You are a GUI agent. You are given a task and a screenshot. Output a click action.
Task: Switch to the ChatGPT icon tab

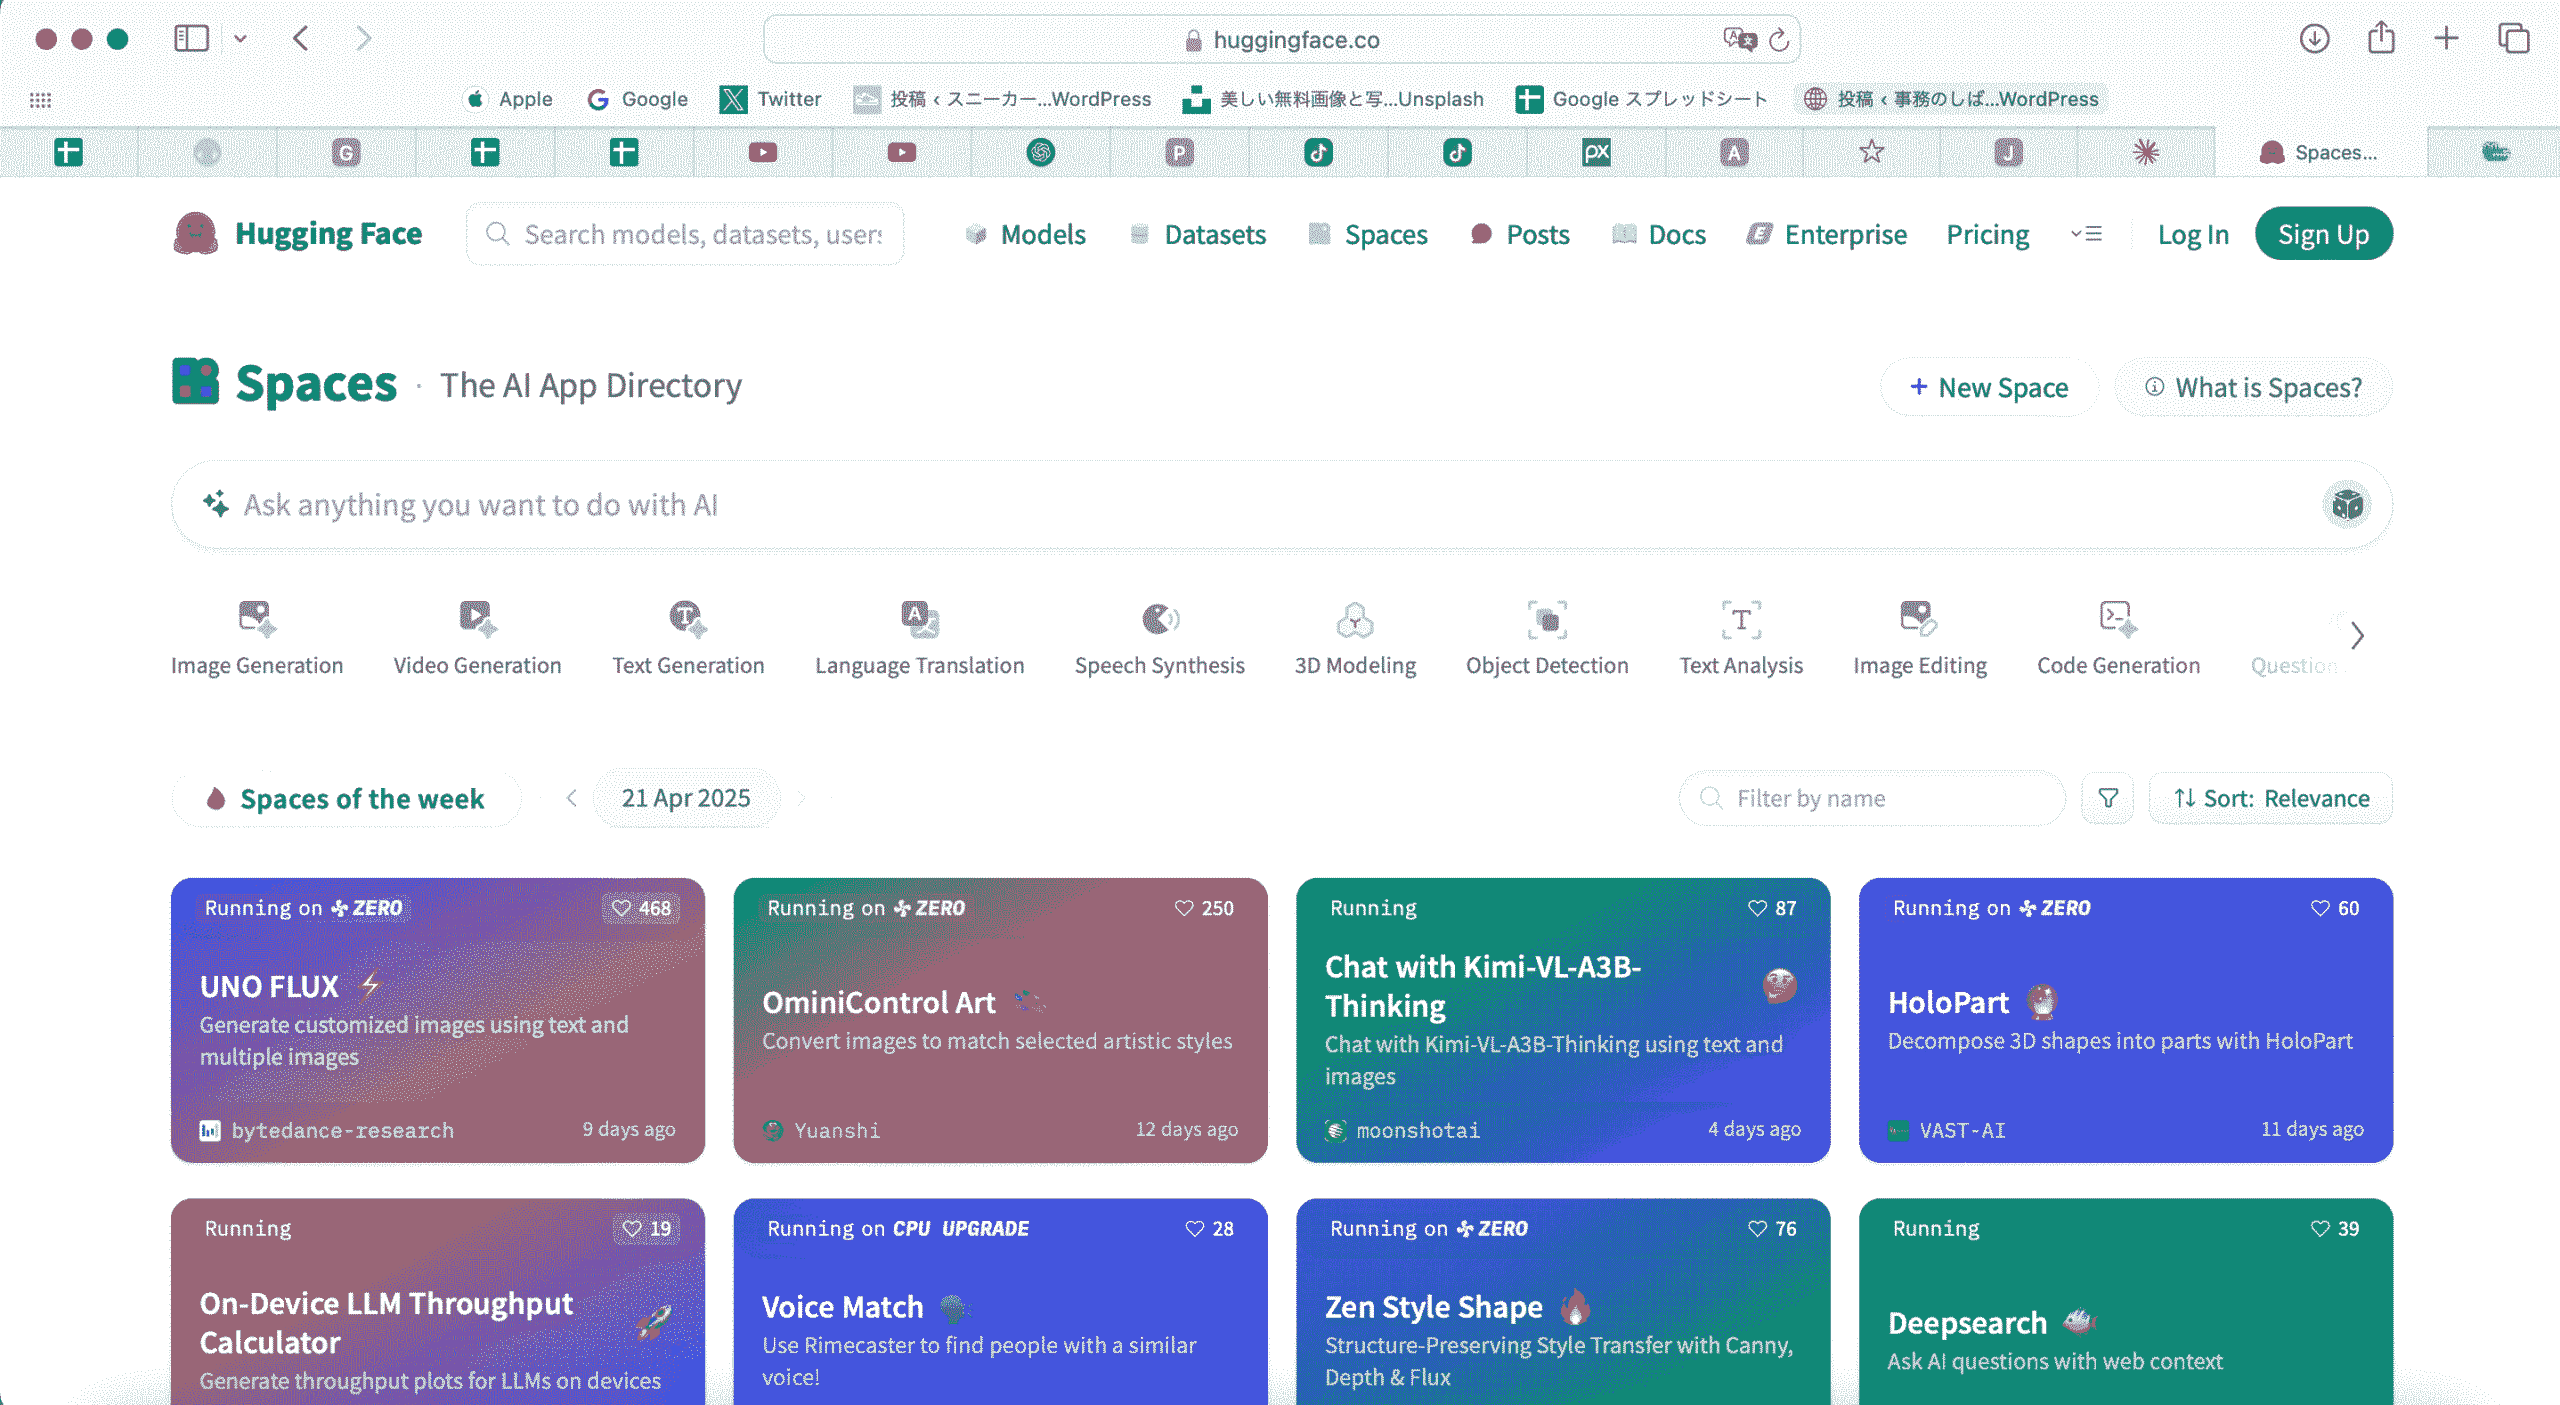coord(1041,152)
